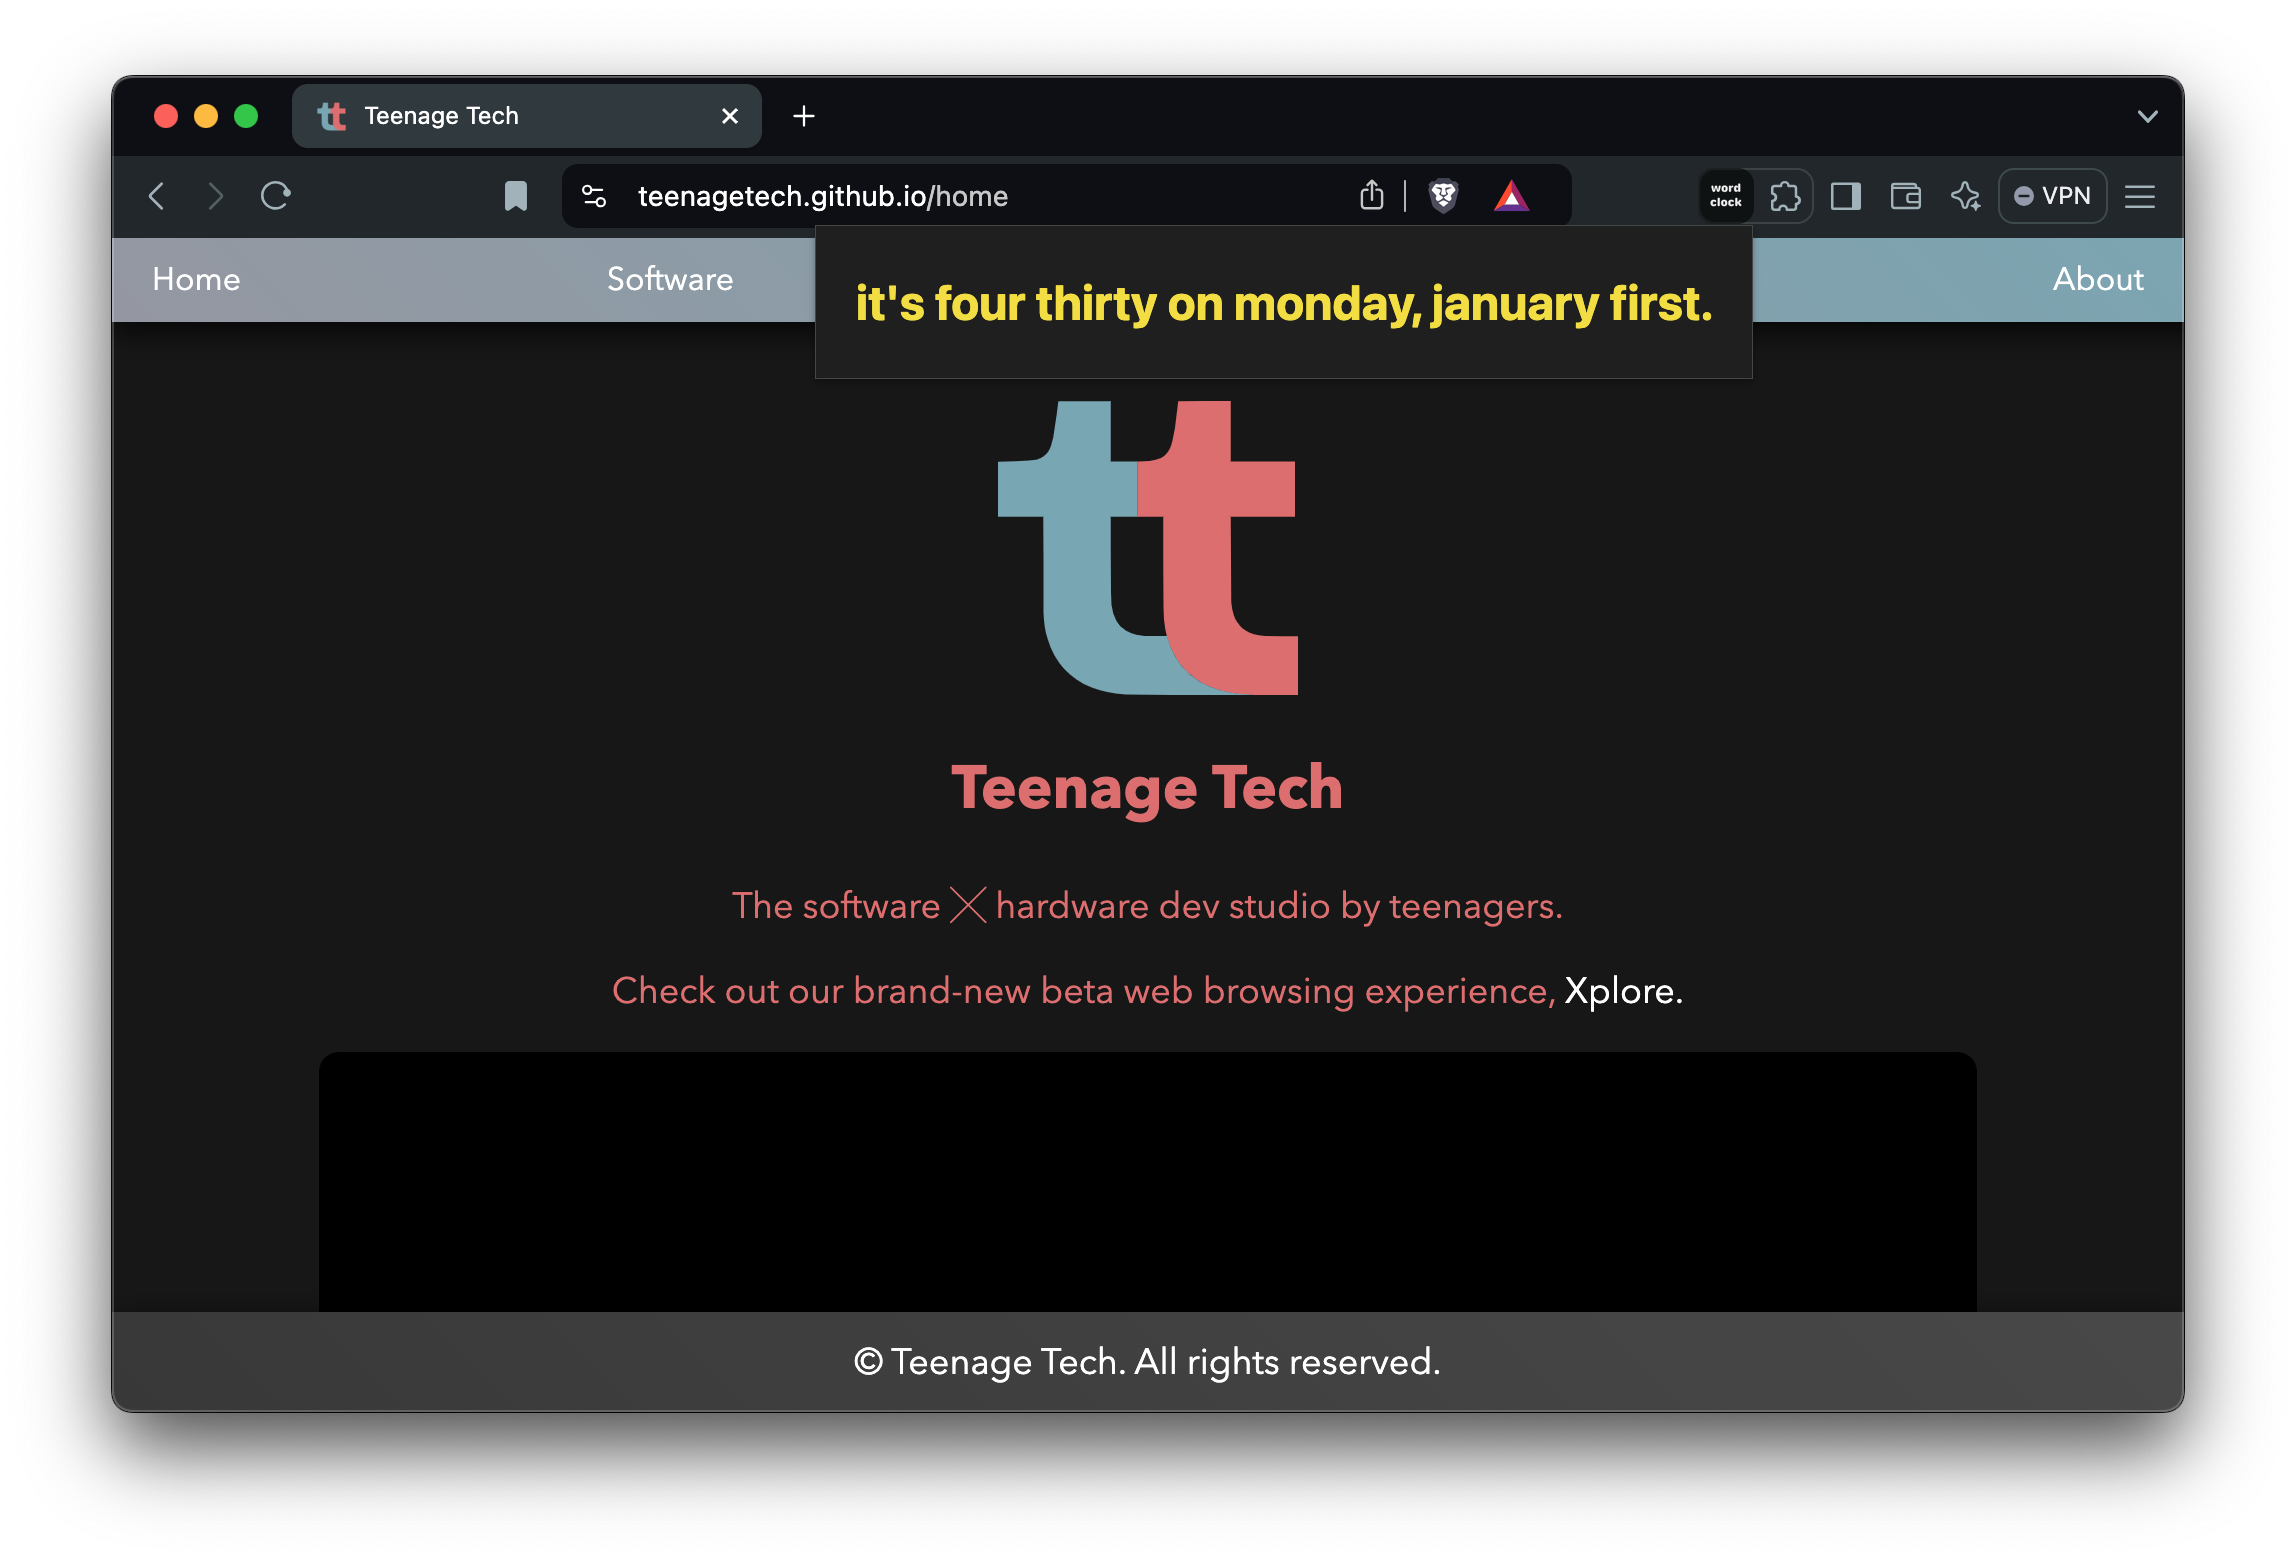
Task: Select the Teenage Tech browser tab
Action: pos(526,116)
